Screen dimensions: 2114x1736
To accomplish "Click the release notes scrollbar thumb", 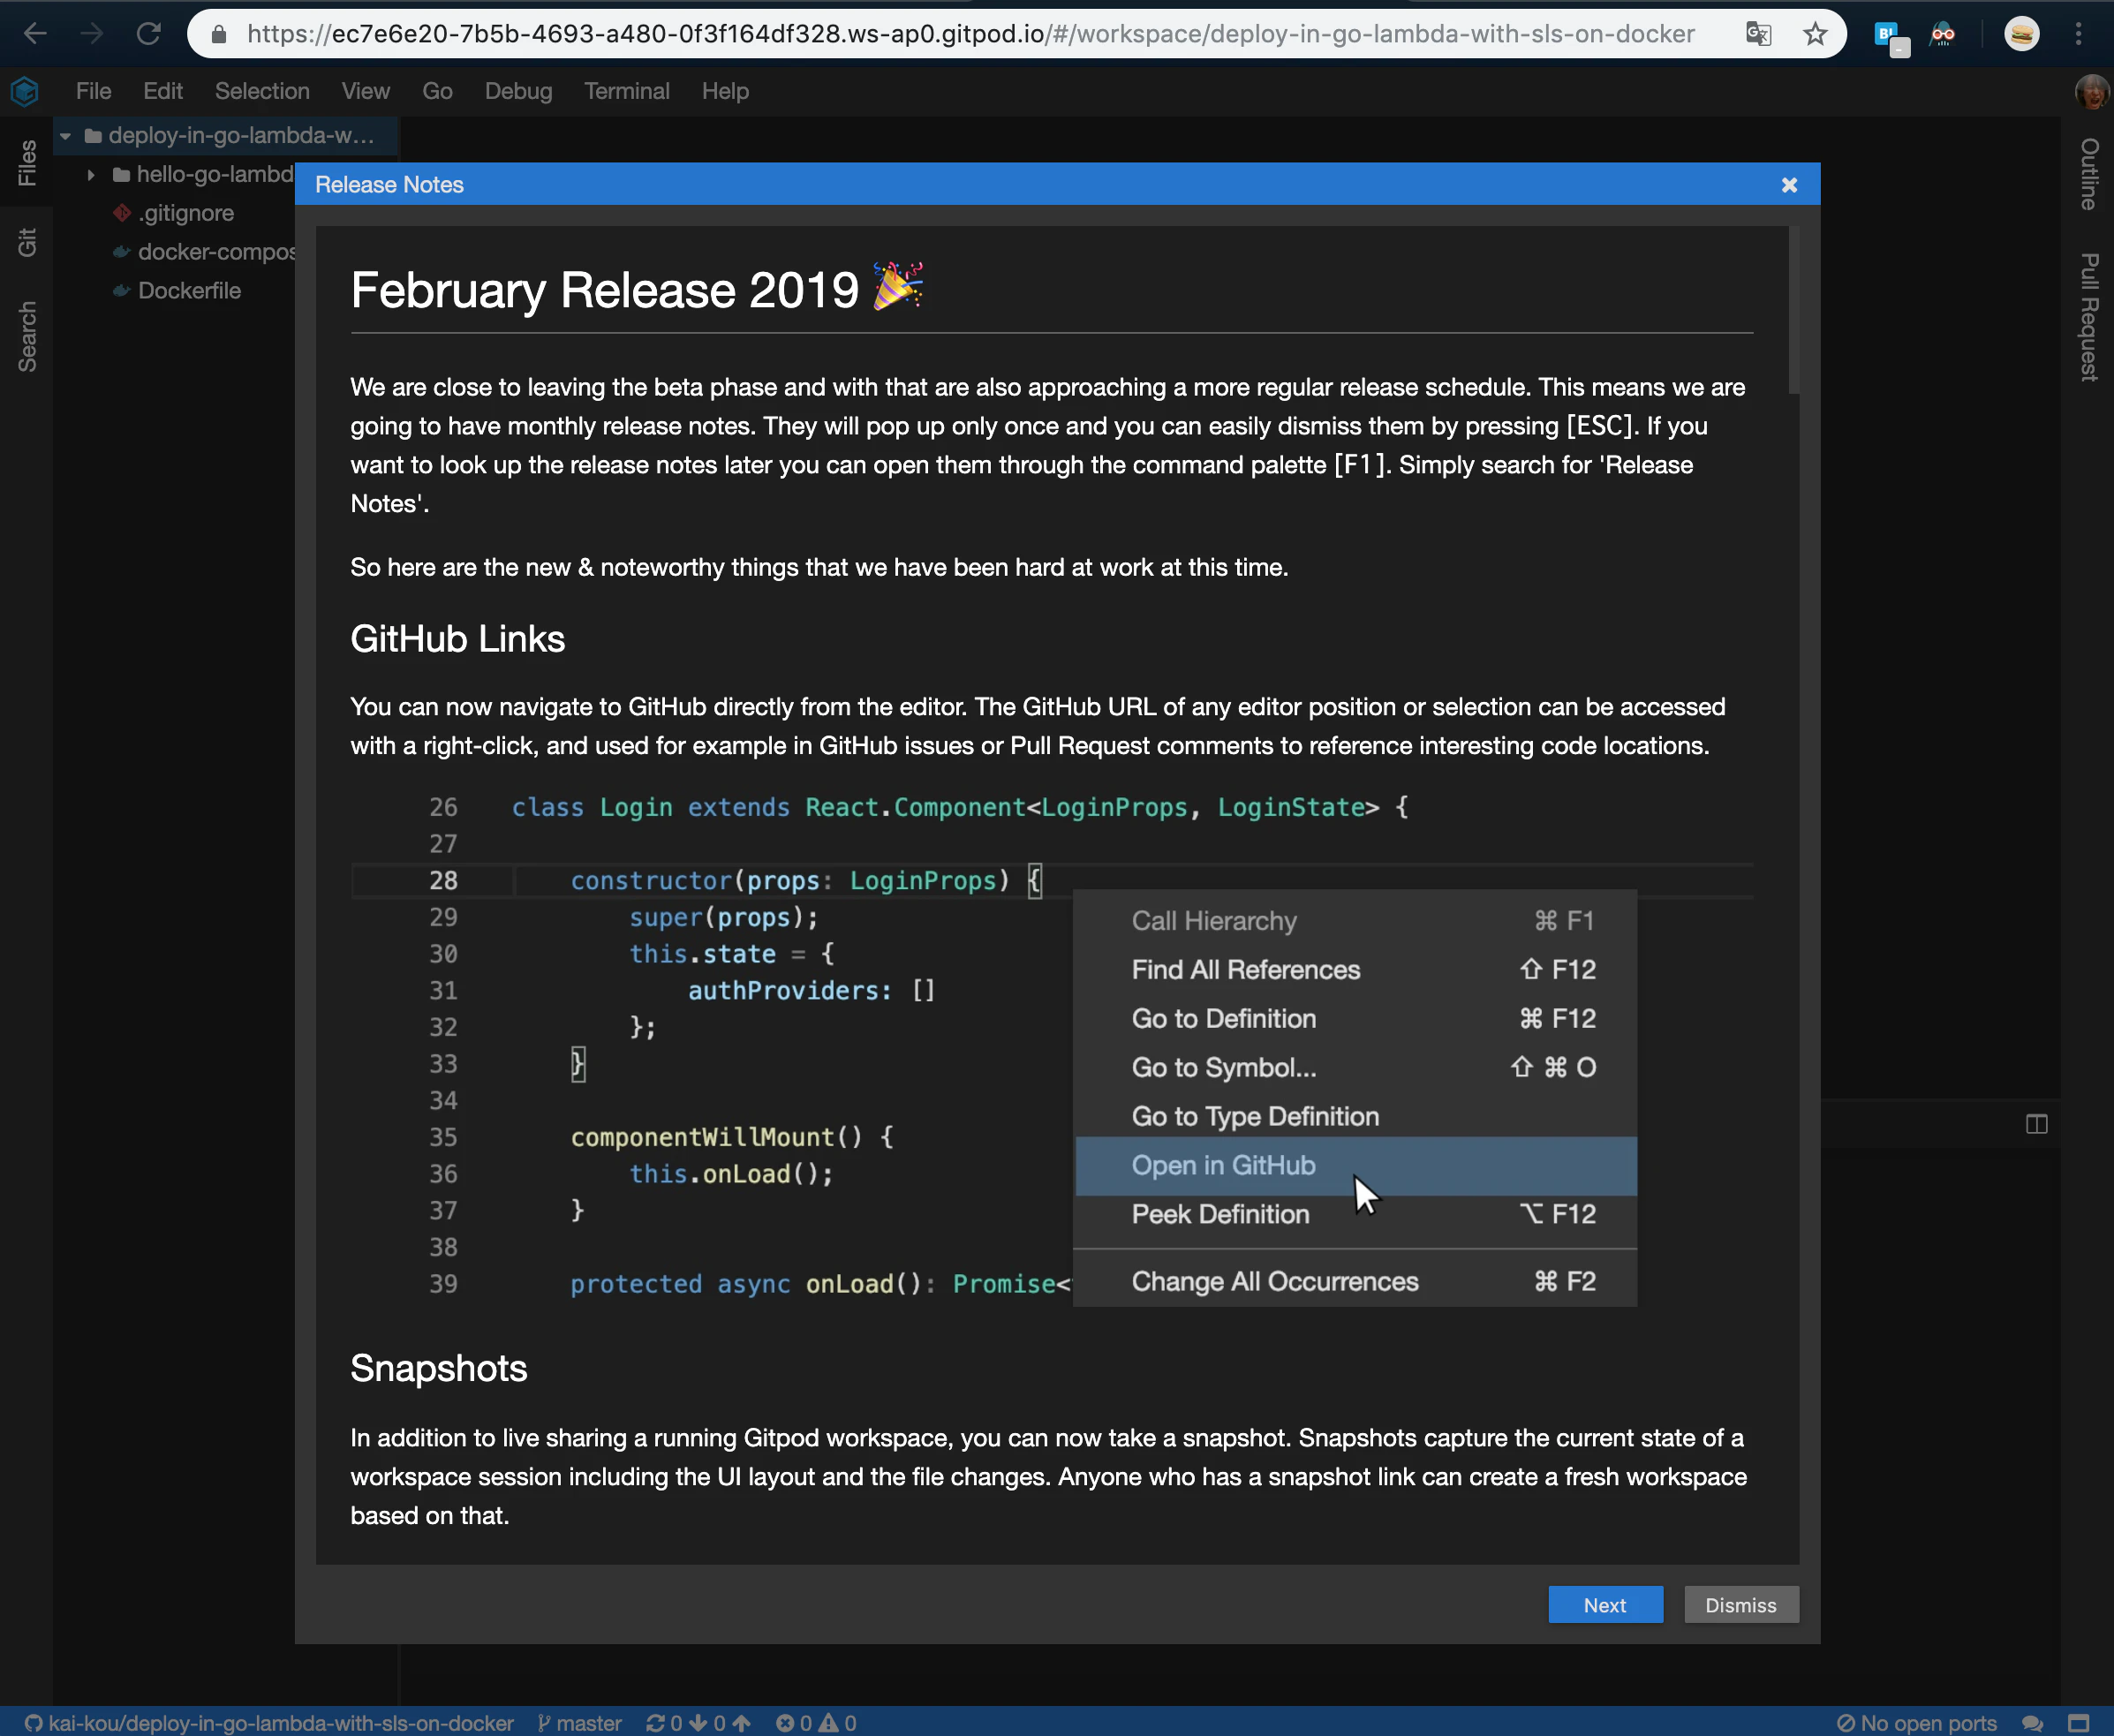I will (1794, 310).
